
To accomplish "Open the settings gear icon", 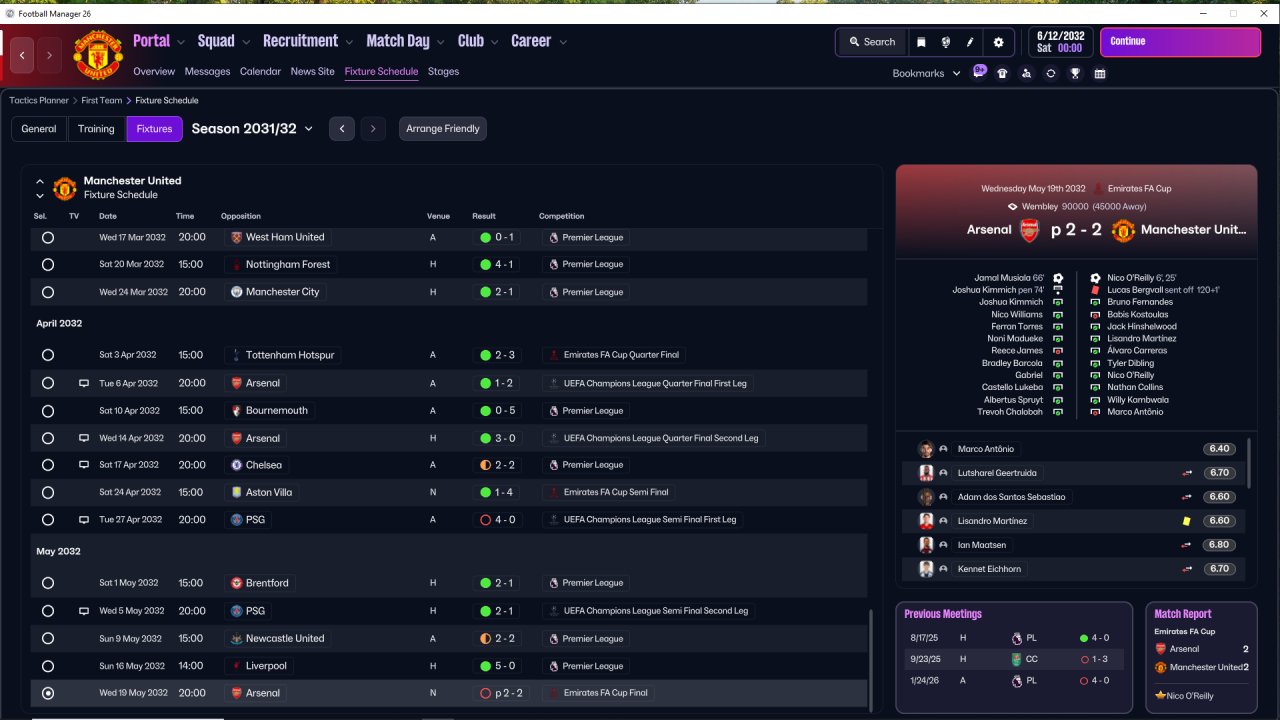I will click(x=998, y=42).
